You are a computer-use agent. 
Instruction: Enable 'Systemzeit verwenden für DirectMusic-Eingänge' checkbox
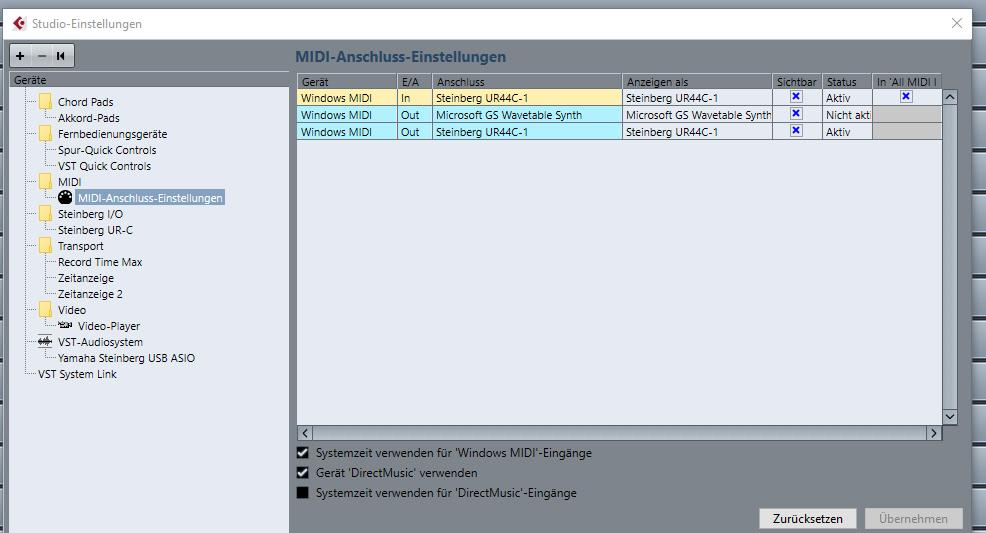[302, 493]
